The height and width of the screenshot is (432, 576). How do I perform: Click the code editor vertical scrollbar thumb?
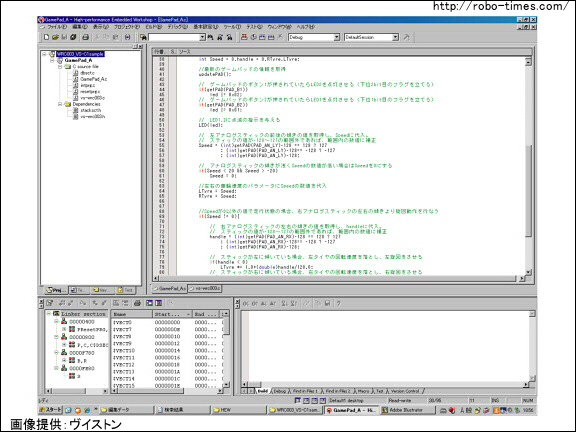click(528, 191)
